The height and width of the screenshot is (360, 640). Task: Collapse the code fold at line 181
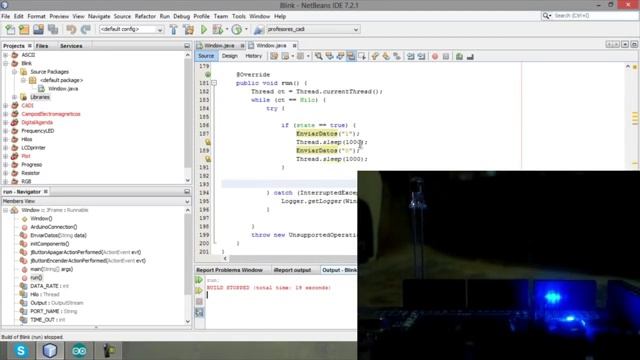(213, 83)
